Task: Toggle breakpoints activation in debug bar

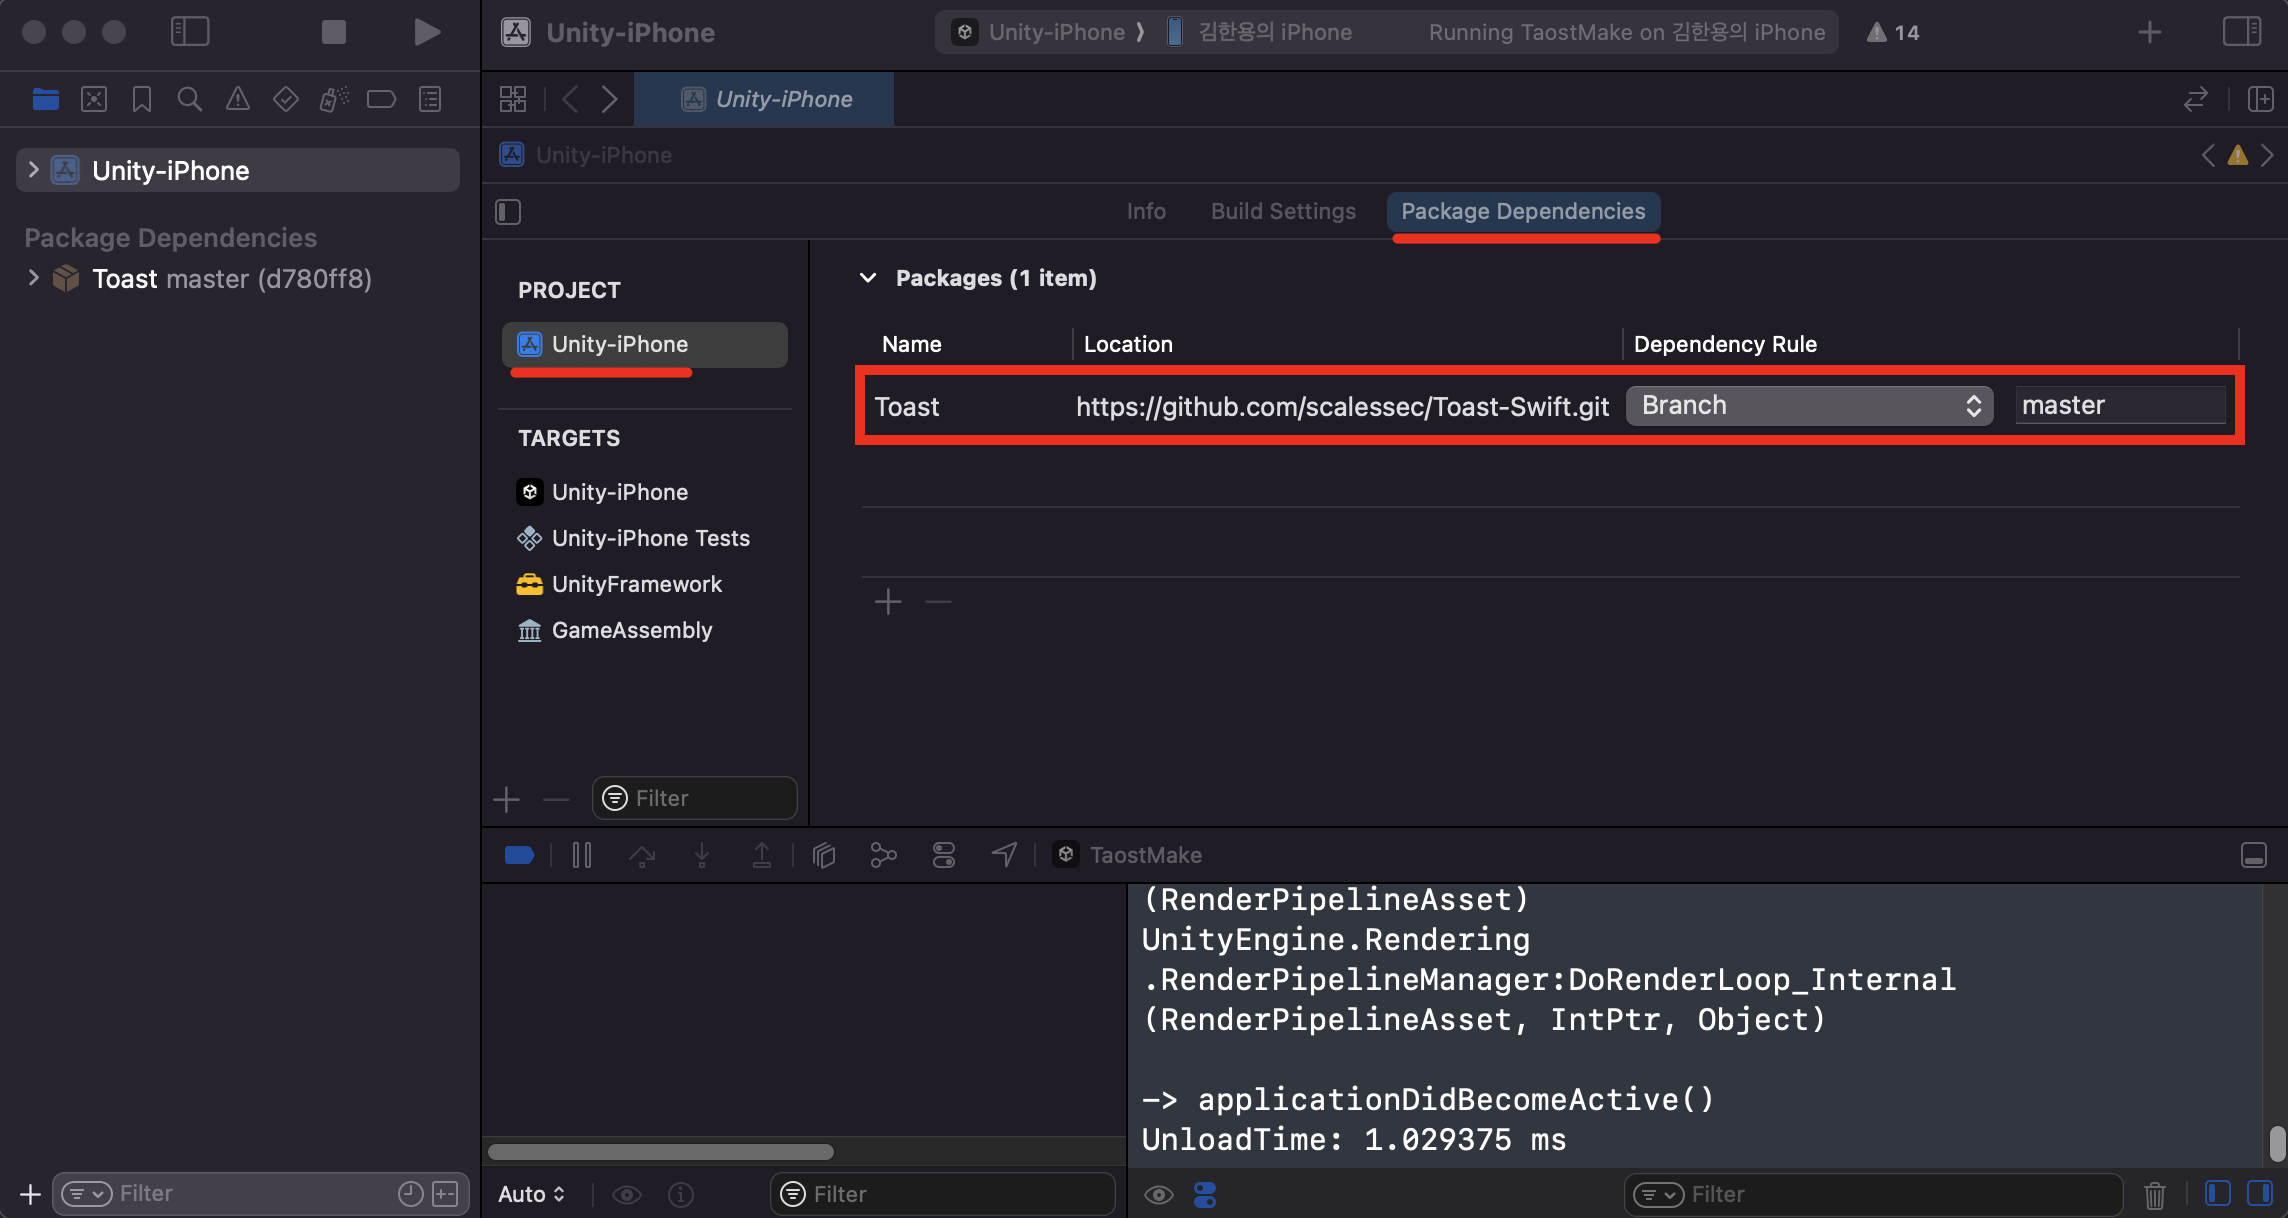Action: [x=519, y=855]
